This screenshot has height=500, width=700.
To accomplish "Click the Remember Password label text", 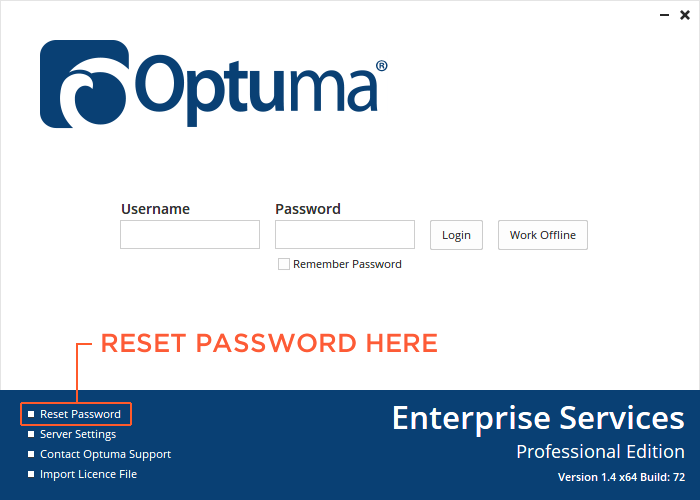I will pyautogui.click(x=347, y=264).
